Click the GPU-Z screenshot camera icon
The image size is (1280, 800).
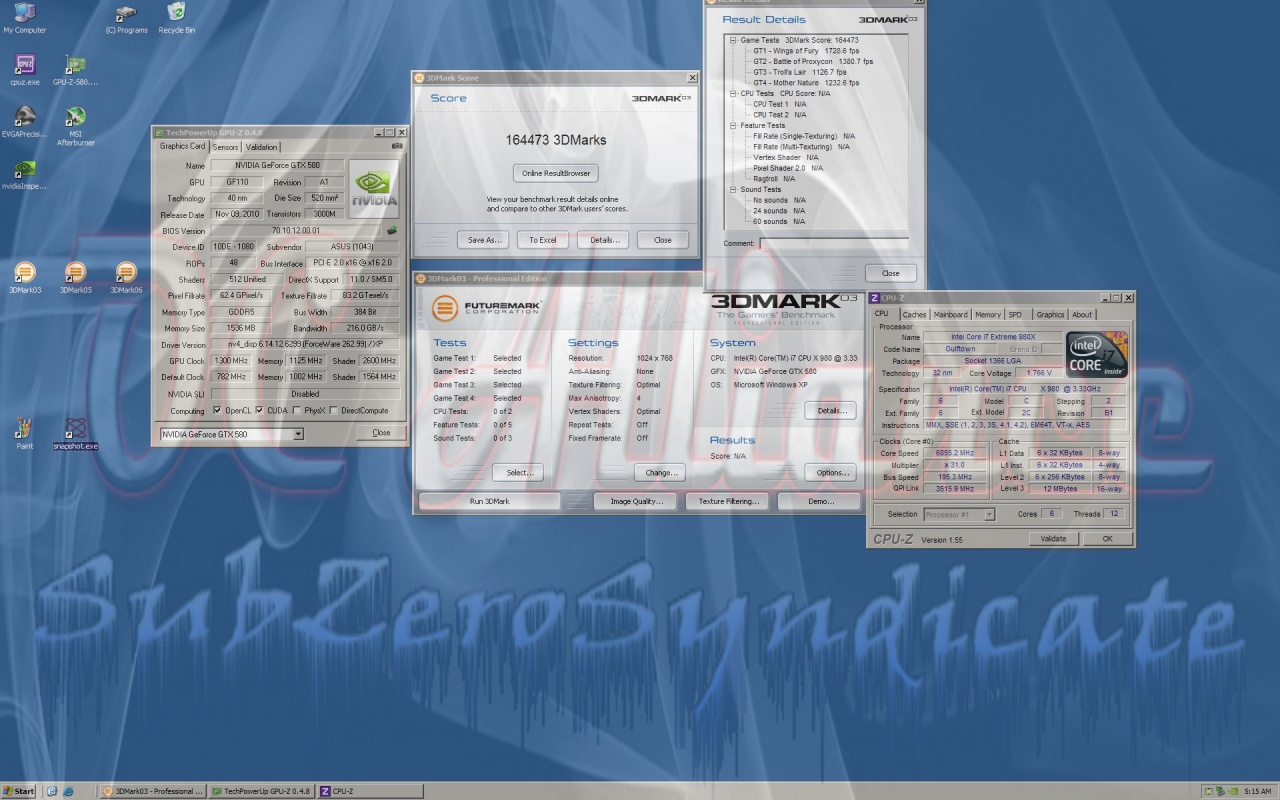pos(397,146)
